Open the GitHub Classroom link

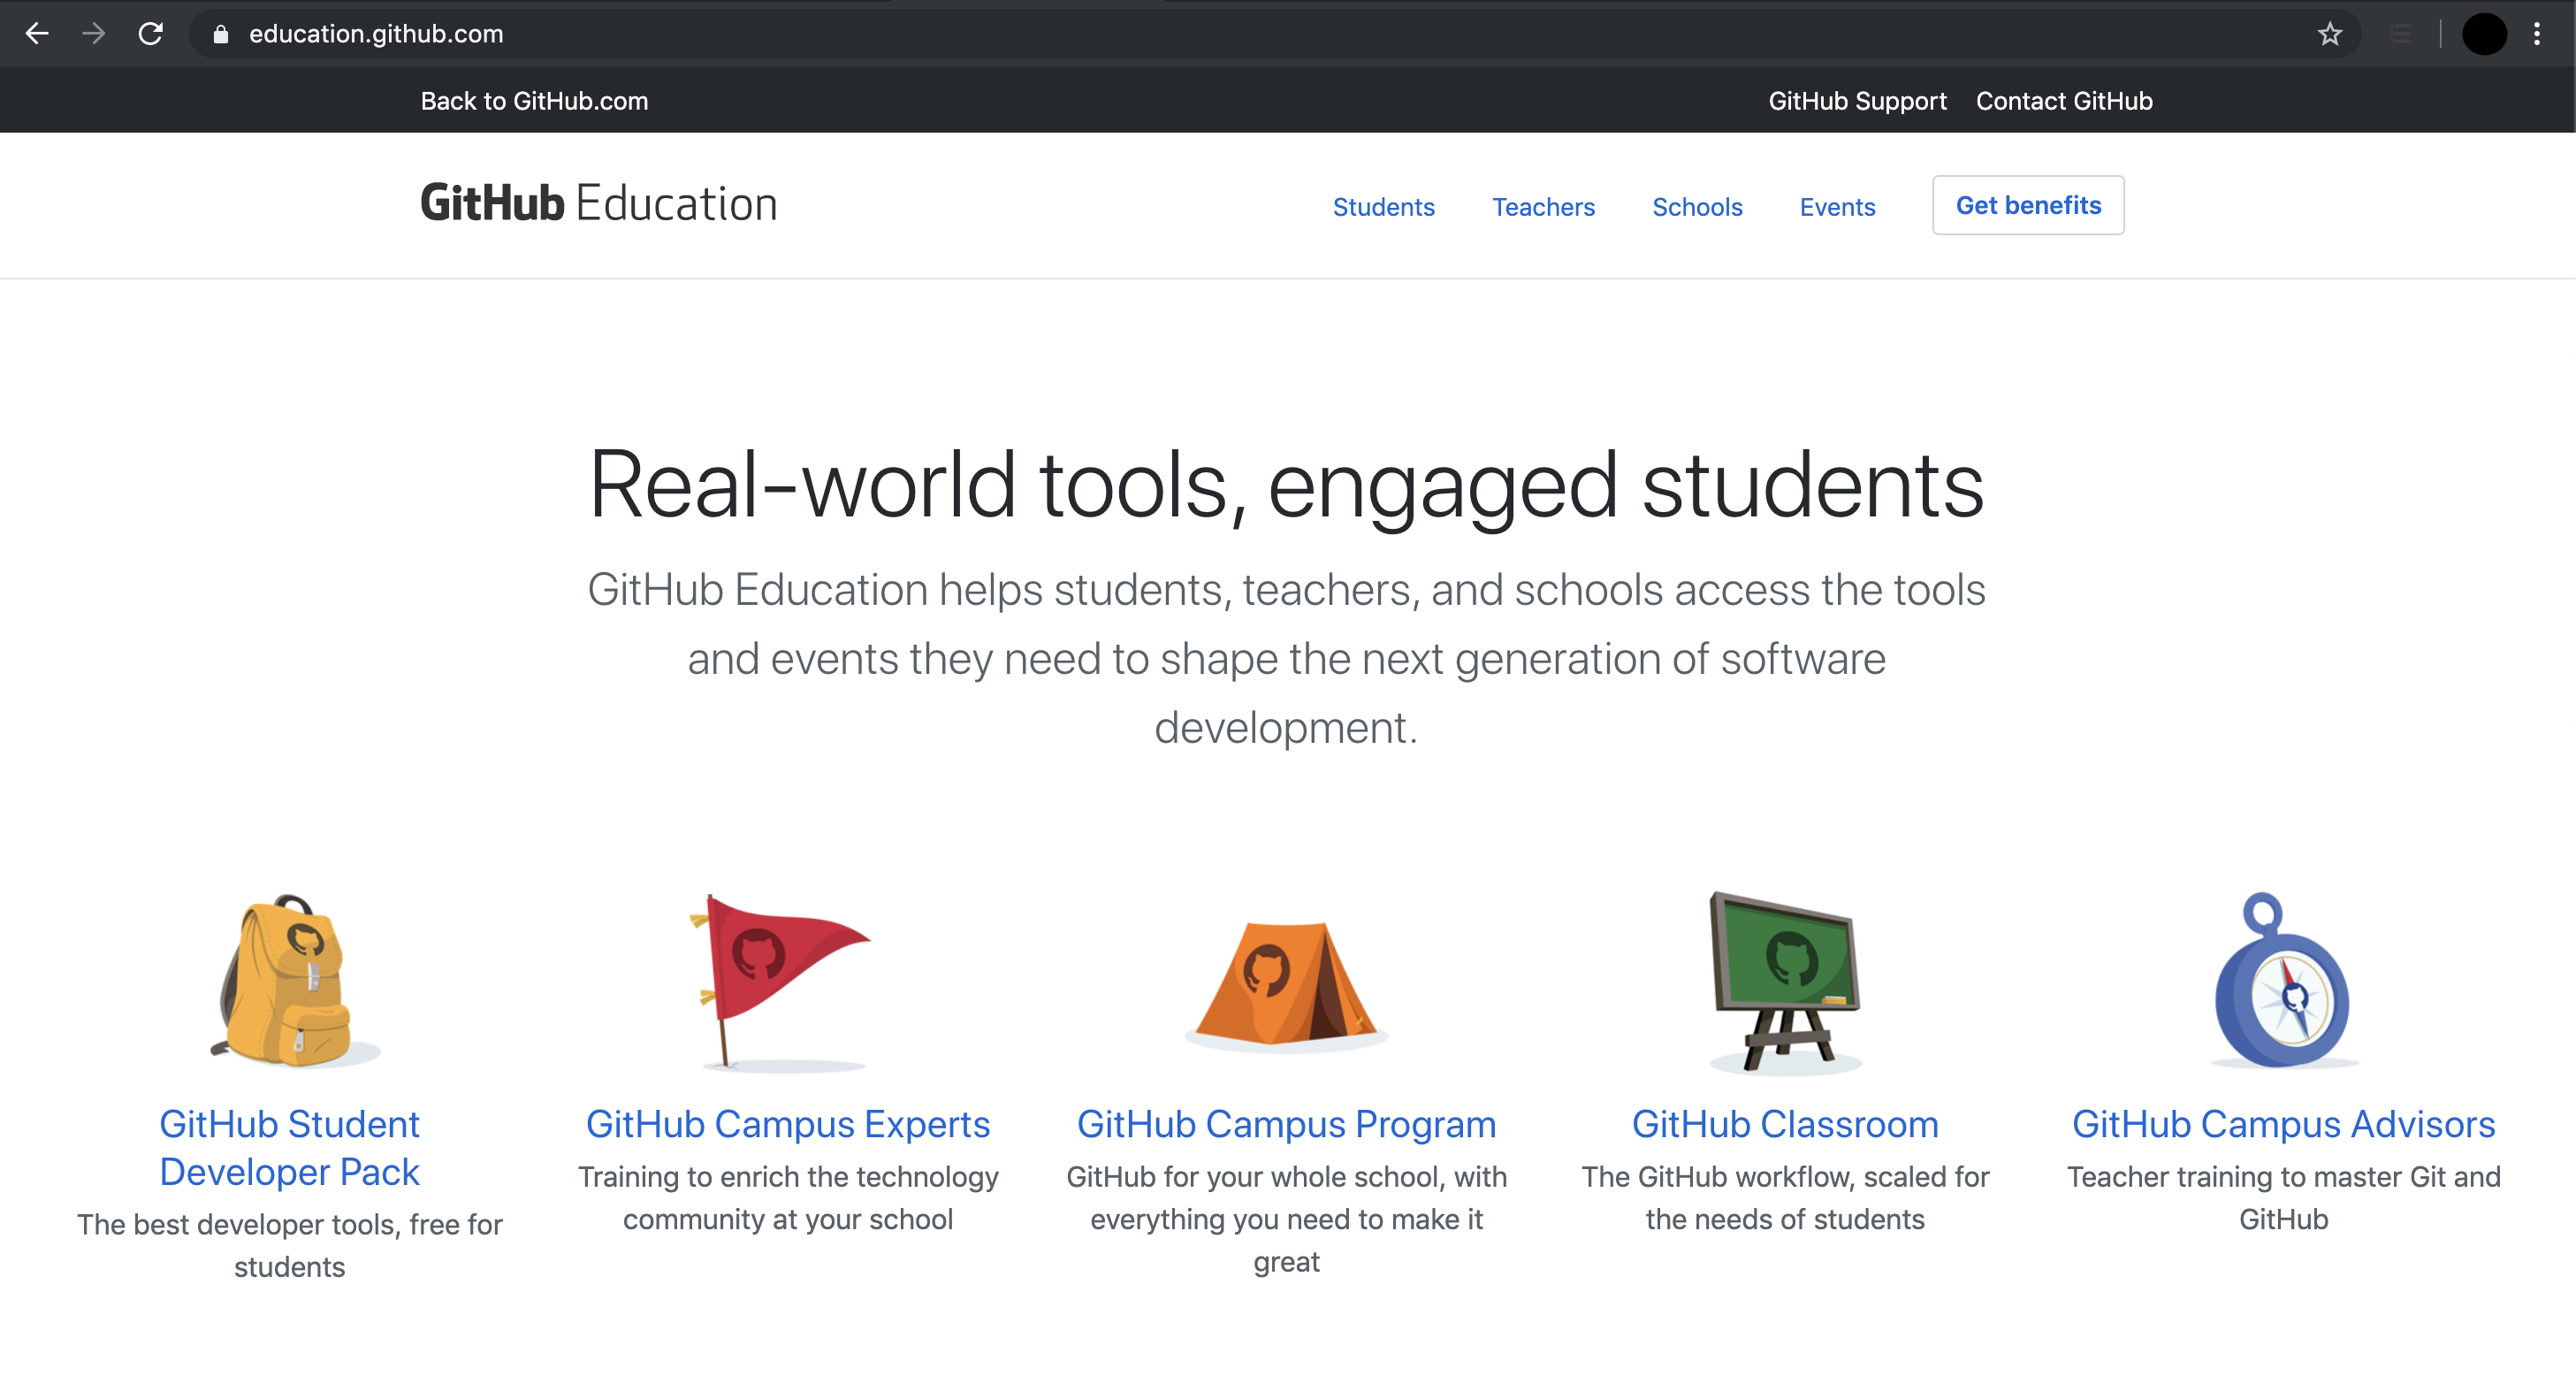point(1785,1124)
